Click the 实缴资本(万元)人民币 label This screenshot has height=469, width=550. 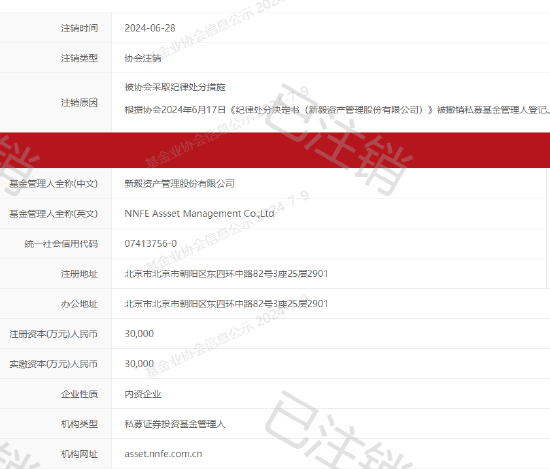click(53, 364)
